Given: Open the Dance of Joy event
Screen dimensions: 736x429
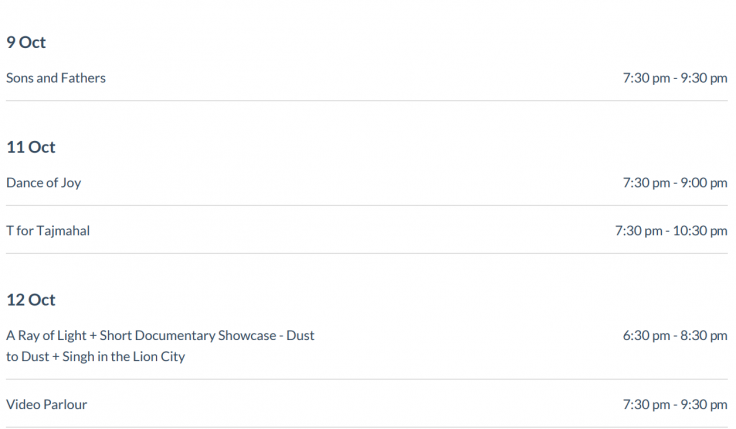Looking at the screenshot, I should pos(44,183).
